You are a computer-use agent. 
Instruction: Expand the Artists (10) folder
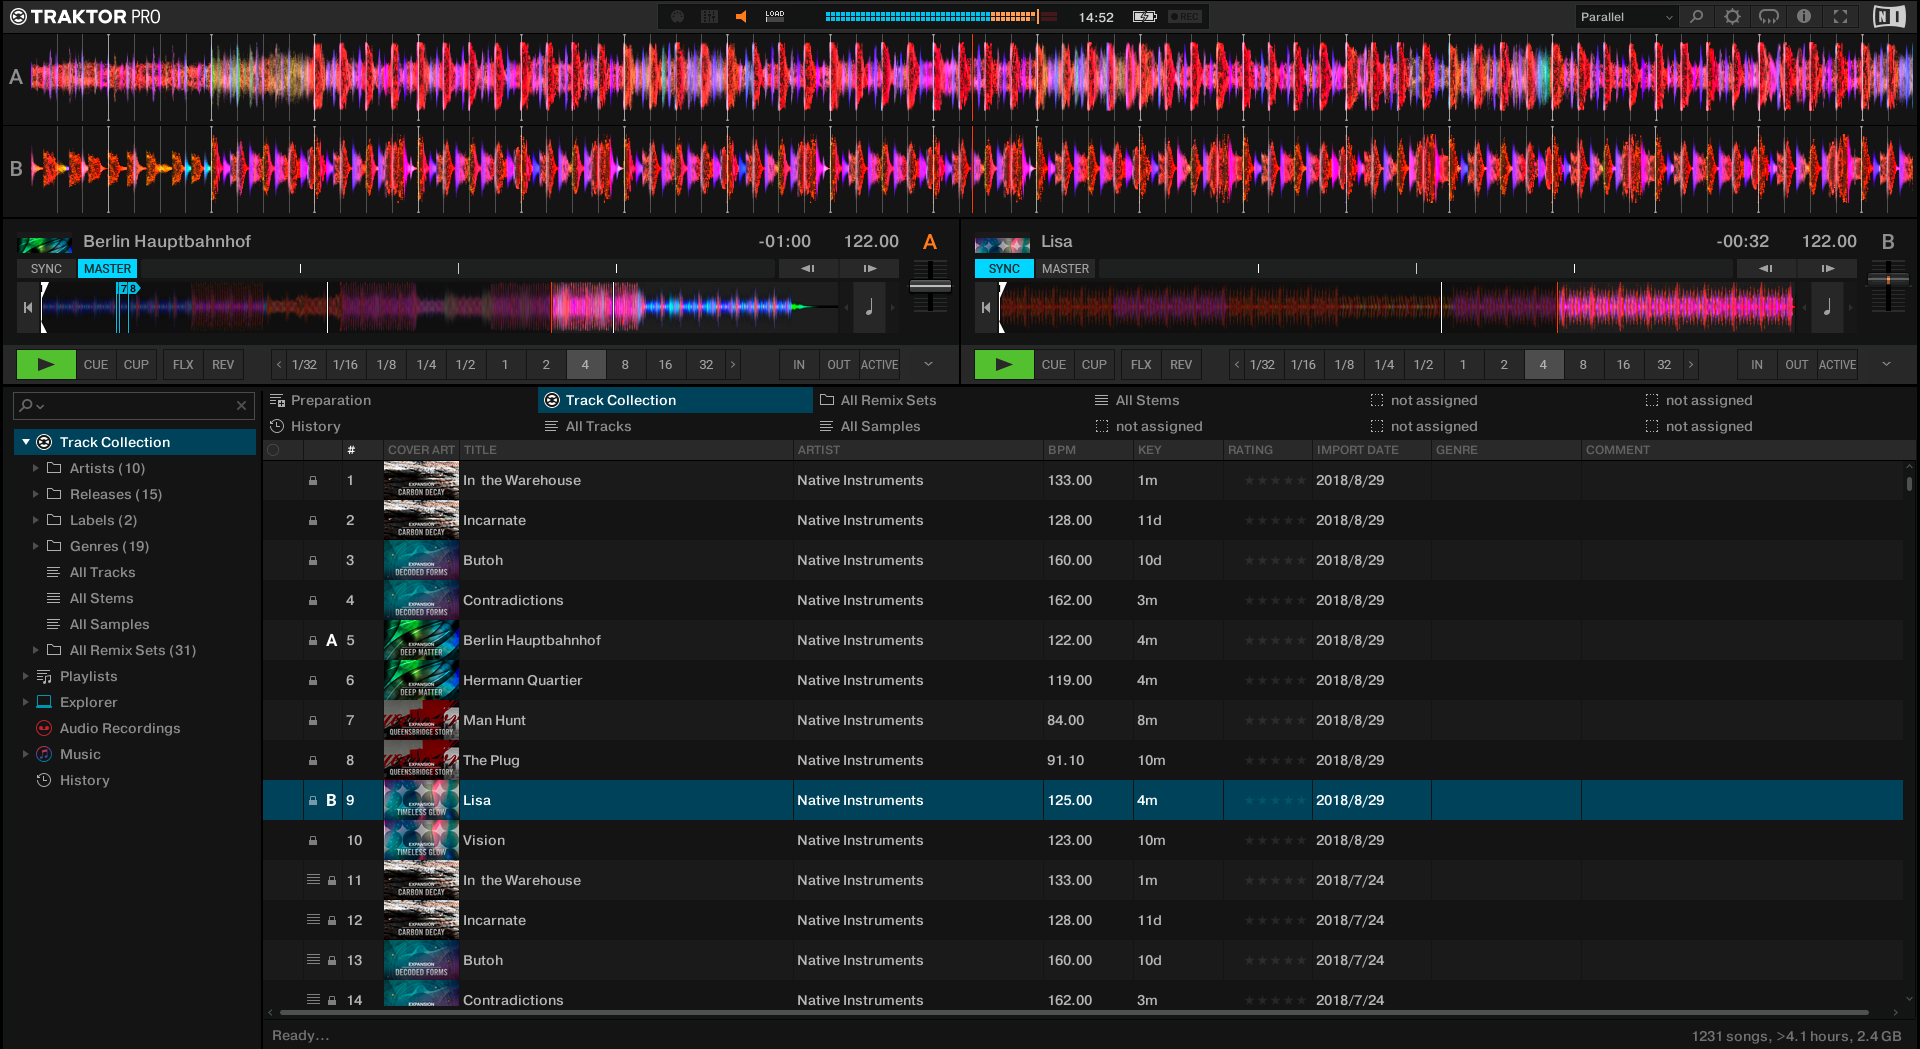coord(36,469)
